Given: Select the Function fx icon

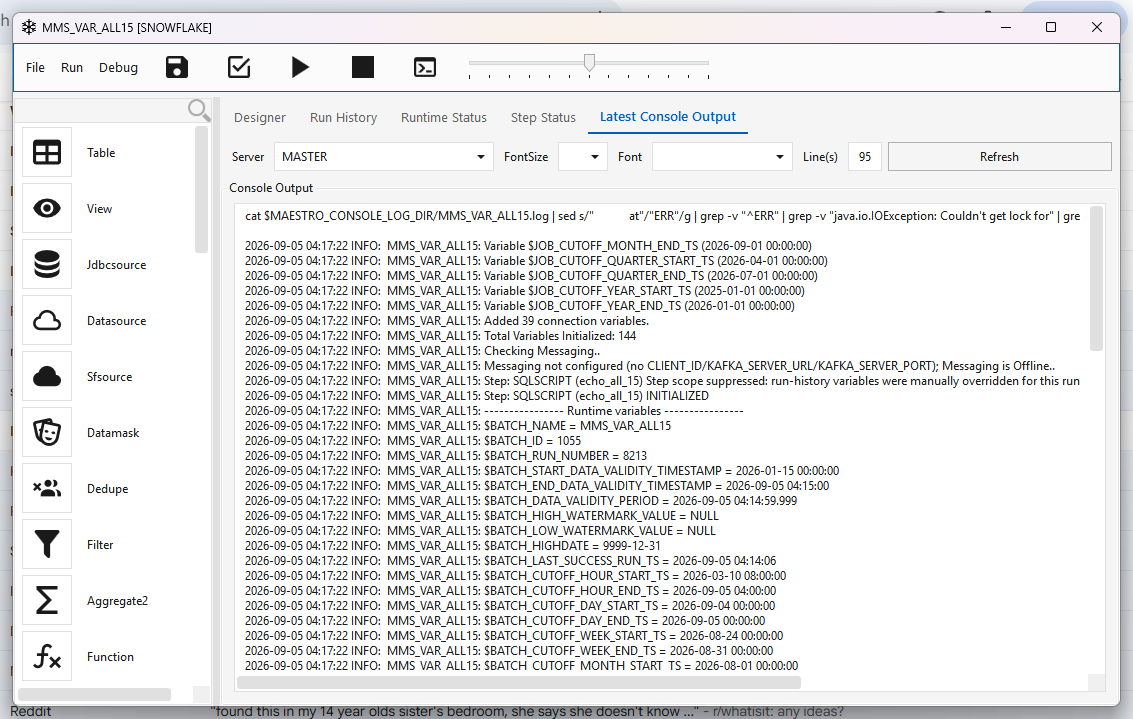Looking at the screenshot, I should (x=47, y=656).
